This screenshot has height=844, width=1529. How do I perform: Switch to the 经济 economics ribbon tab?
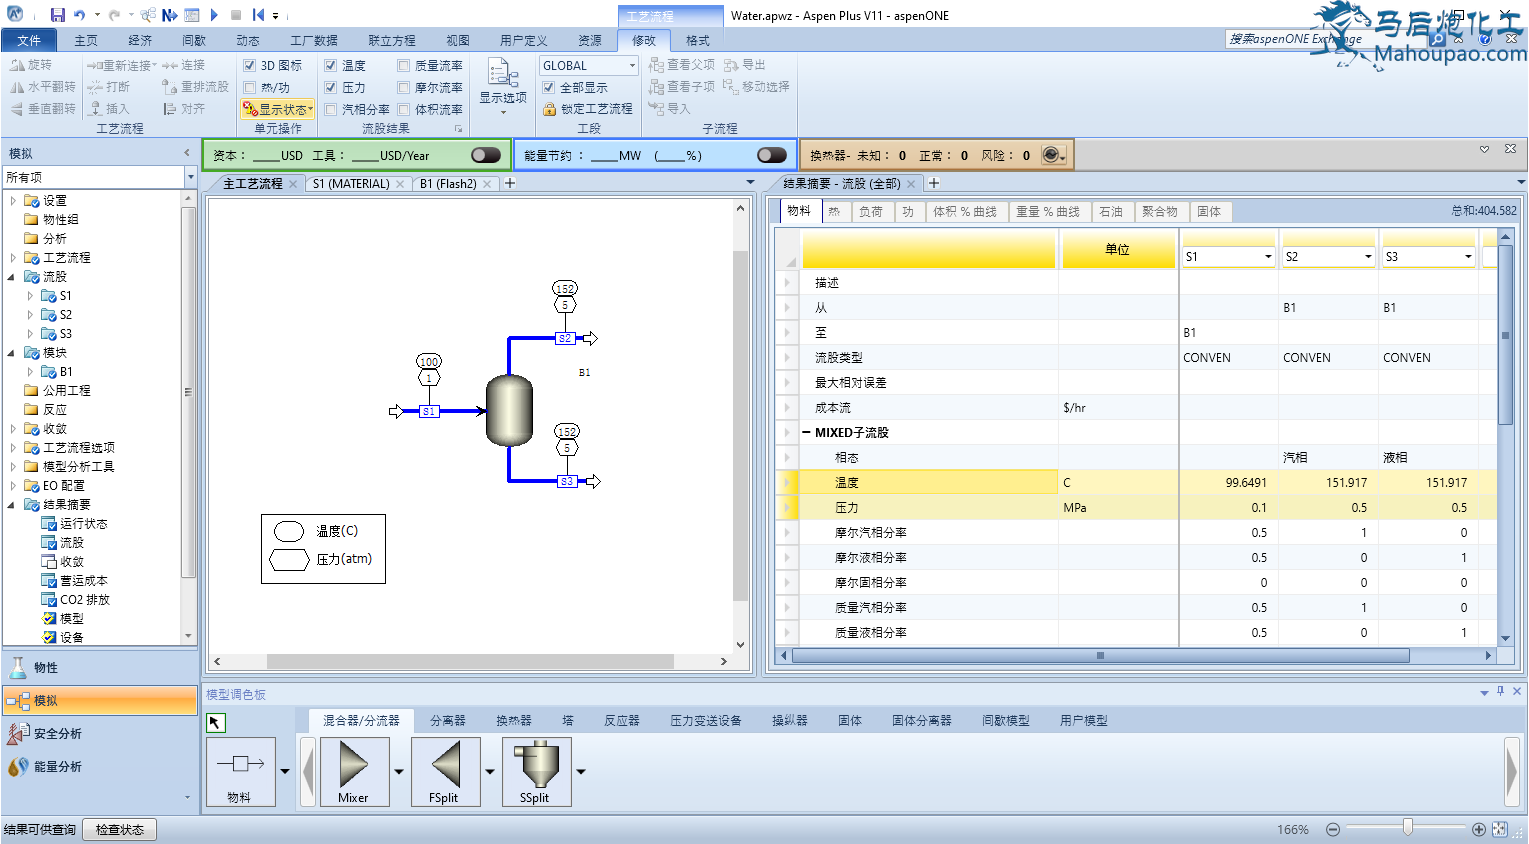point(140,40)
